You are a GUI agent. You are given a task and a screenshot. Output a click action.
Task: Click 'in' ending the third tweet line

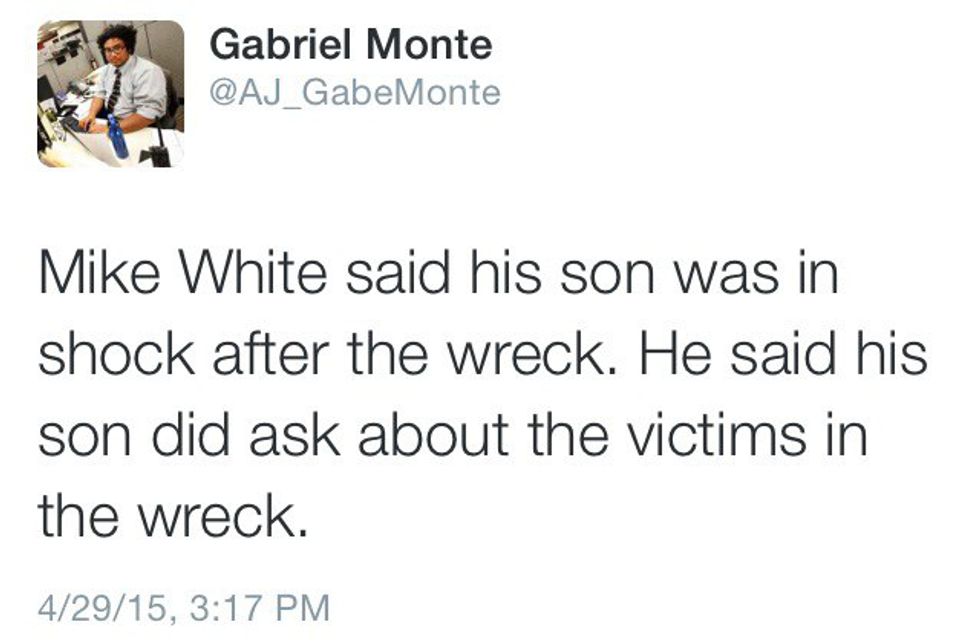848,438
